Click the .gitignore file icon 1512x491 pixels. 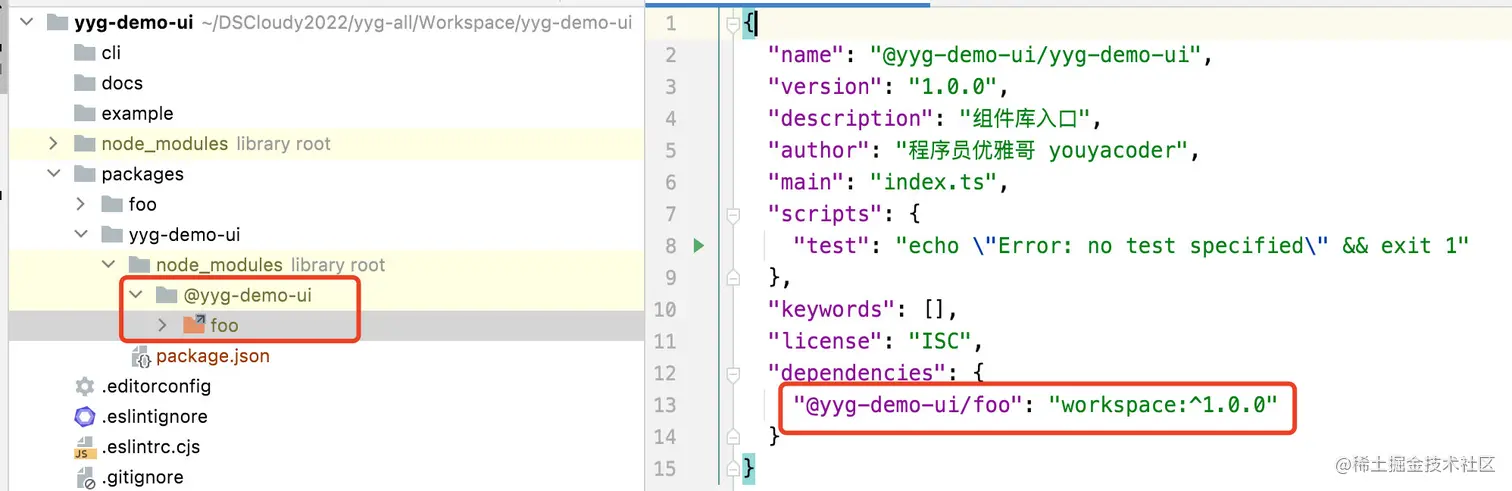(x=85, y=478)
